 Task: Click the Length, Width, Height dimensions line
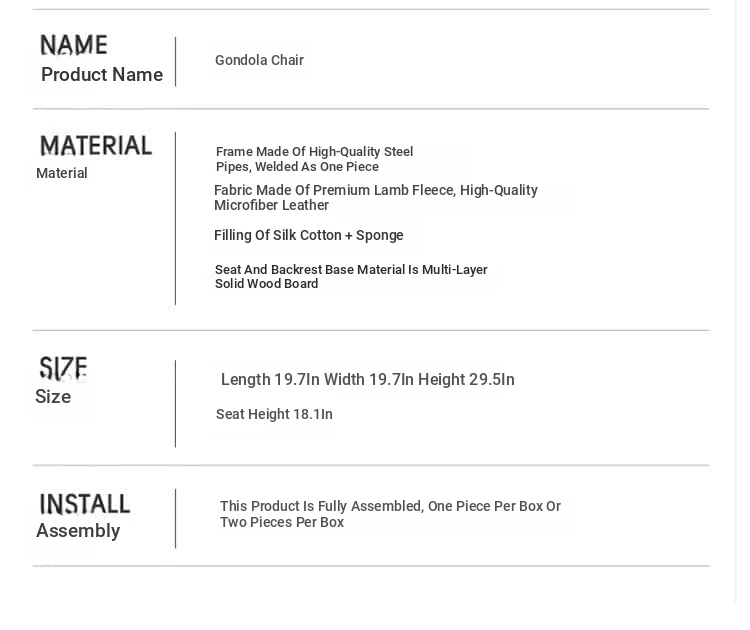[367, 380]
